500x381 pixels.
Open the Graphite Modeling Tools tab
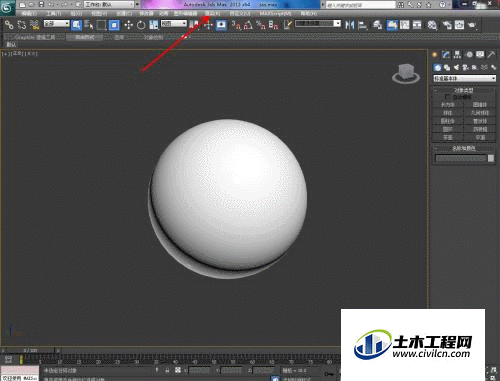[x=35, y=37]
